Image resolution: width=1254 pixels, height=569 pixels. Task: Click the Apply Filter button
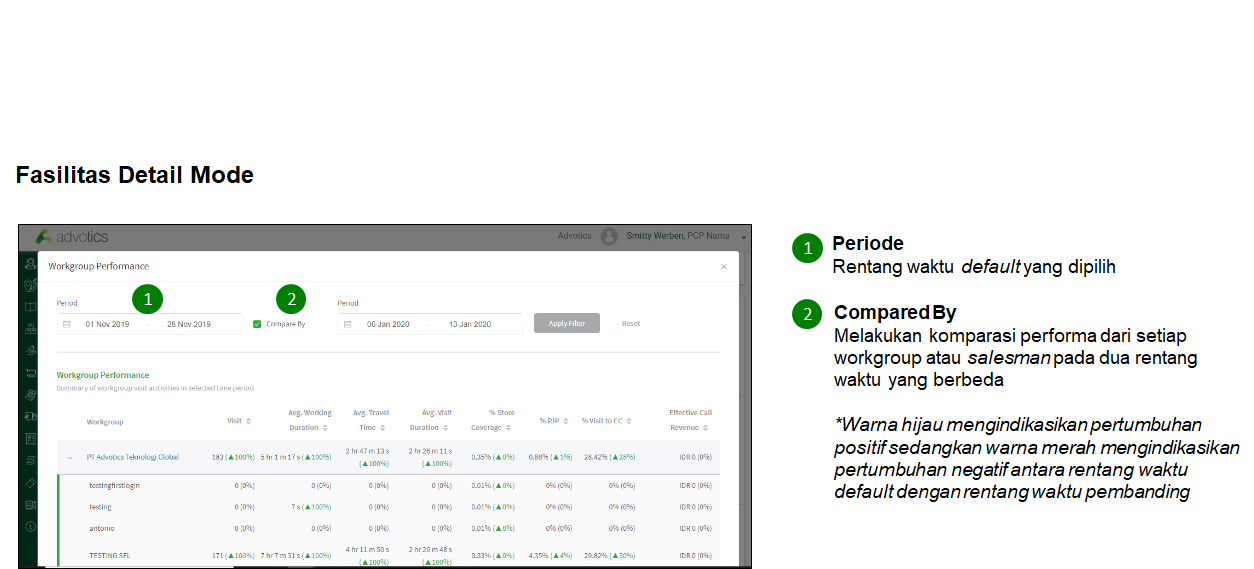[x=567, y=323]
